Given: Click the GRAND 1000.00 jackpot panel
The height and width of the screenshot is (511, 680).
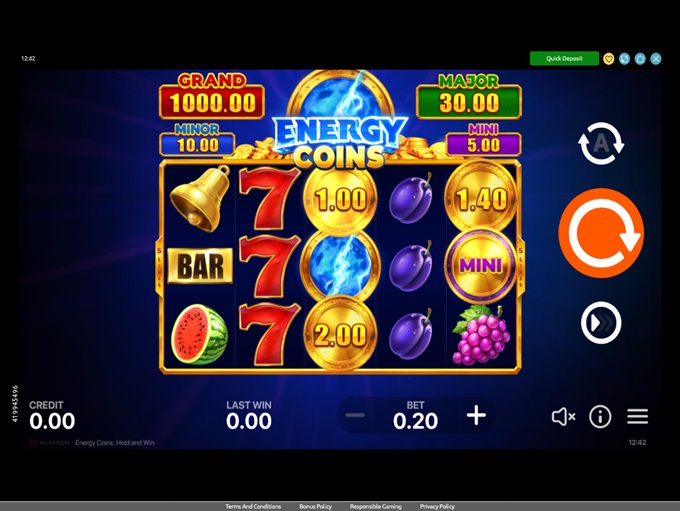Looking at the screenshot, I should [x=212, y=97].
